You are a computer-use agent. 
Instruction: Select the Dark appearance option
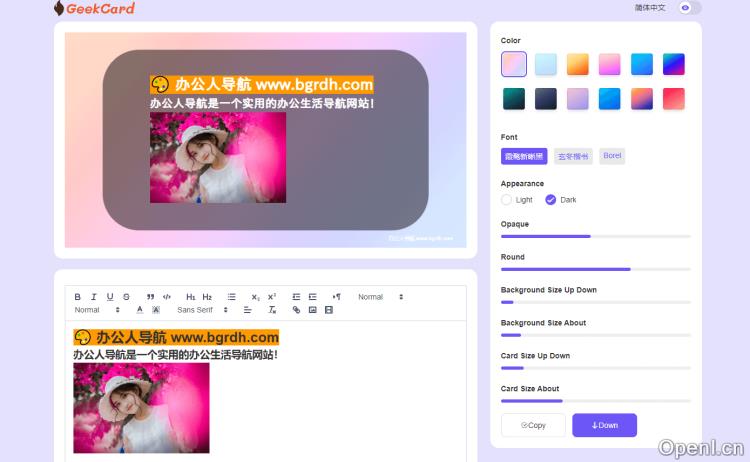coord(551,200)
